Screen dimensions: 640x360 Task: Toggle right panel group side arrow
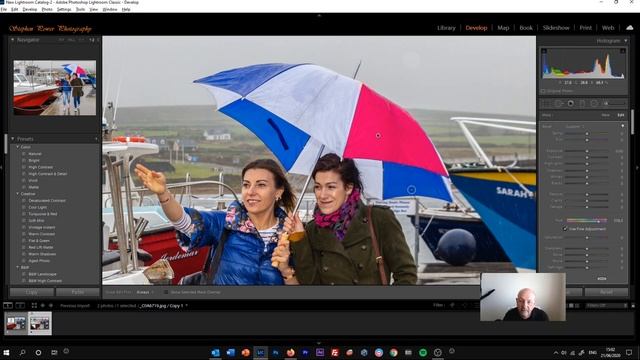[638, 167]
